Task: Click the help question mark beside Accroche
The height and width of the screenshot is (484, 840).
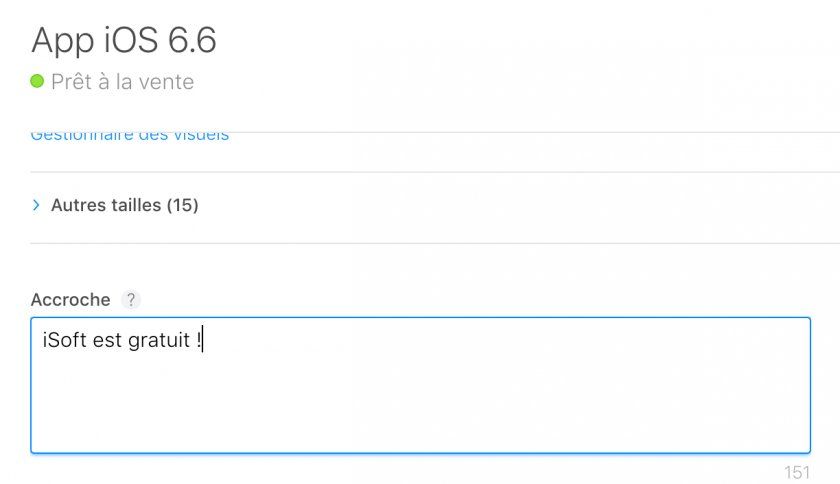Action: [130, 300]
